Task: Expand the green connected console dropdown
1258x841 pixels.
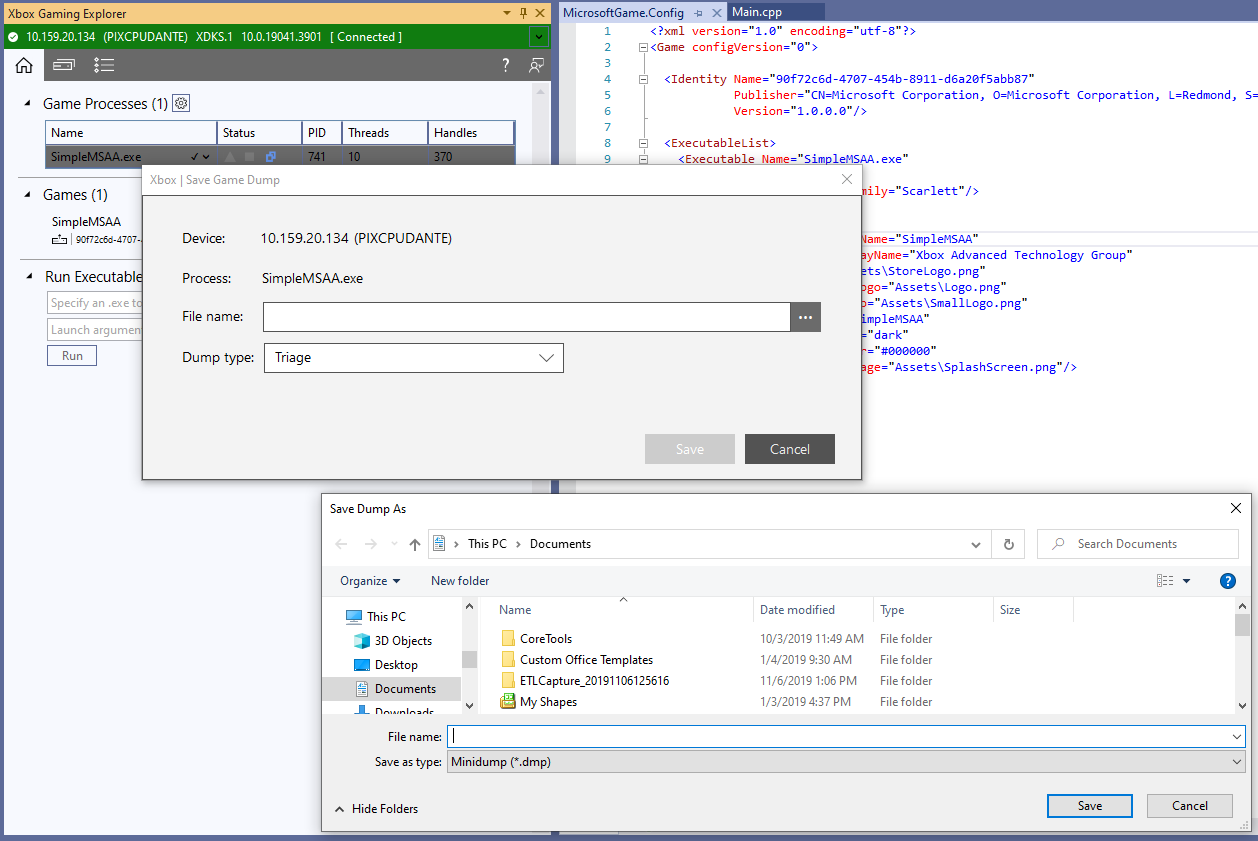Action: 539,37
